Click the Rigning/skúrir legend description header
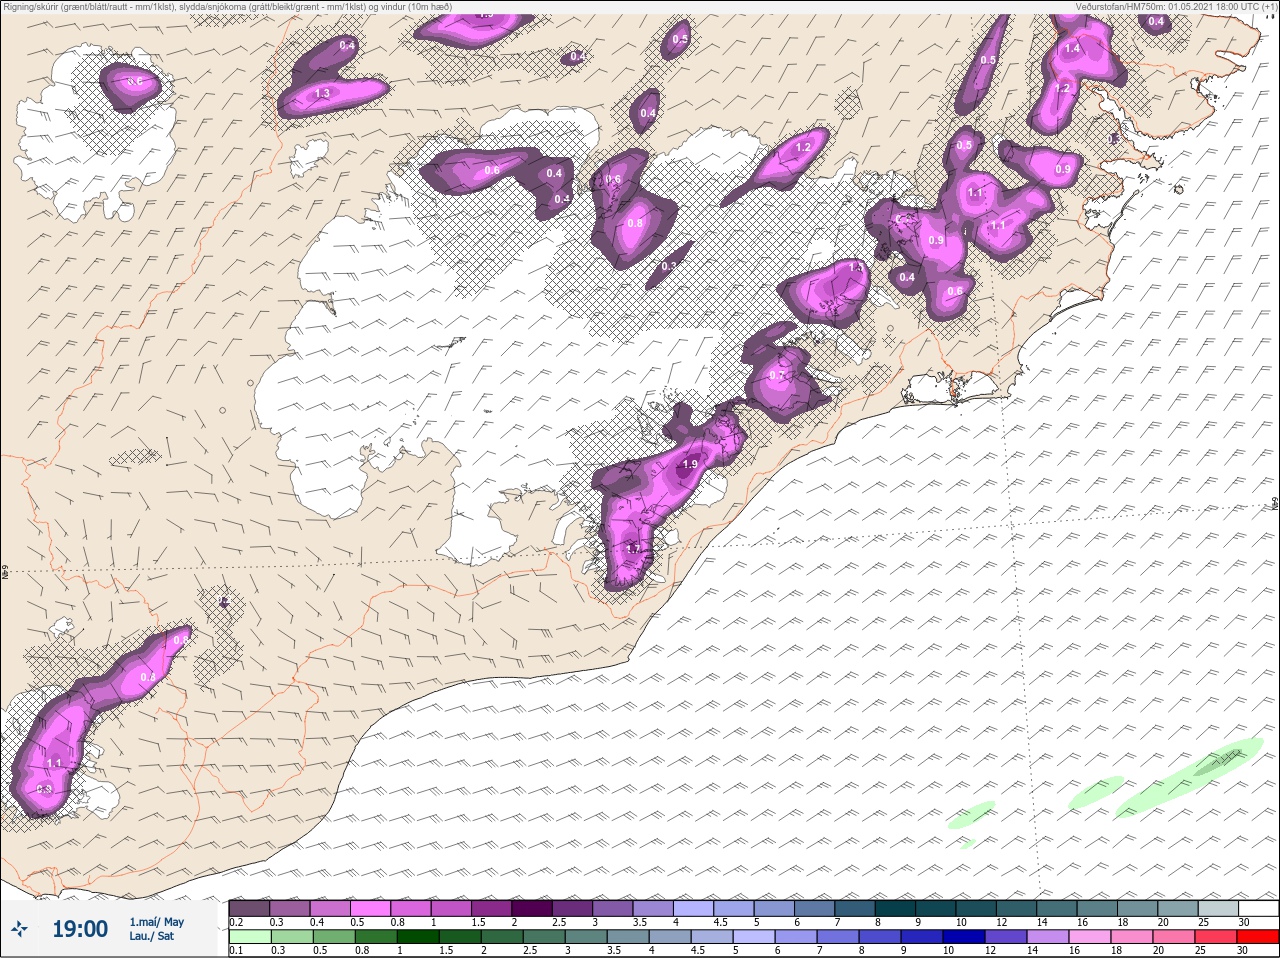 click(228, 6)
